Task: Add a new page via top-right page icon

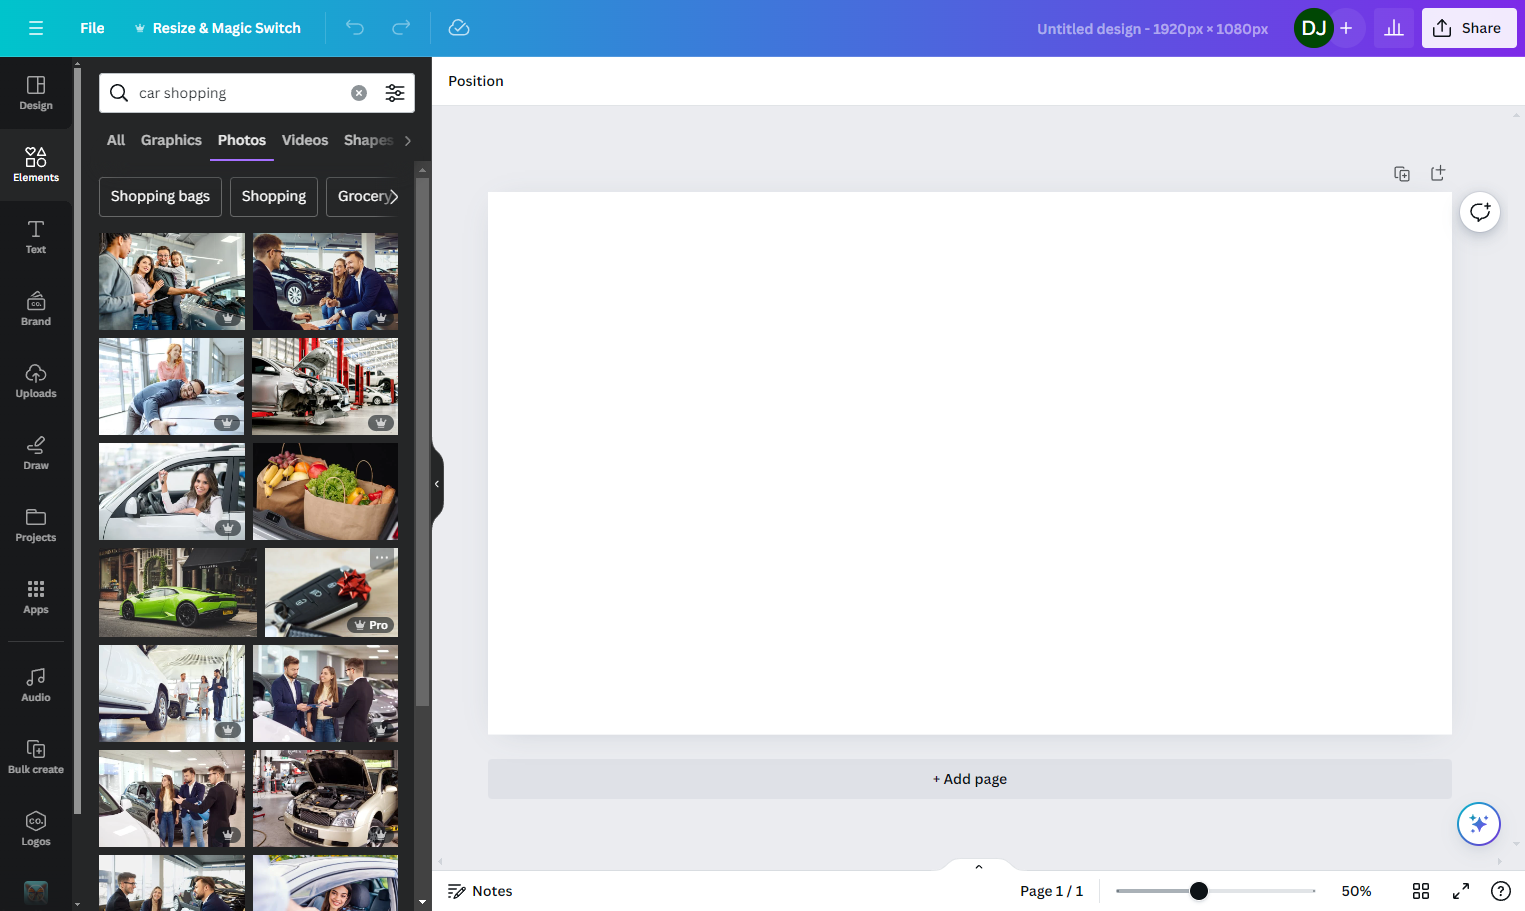Action: pos(1438,174)
